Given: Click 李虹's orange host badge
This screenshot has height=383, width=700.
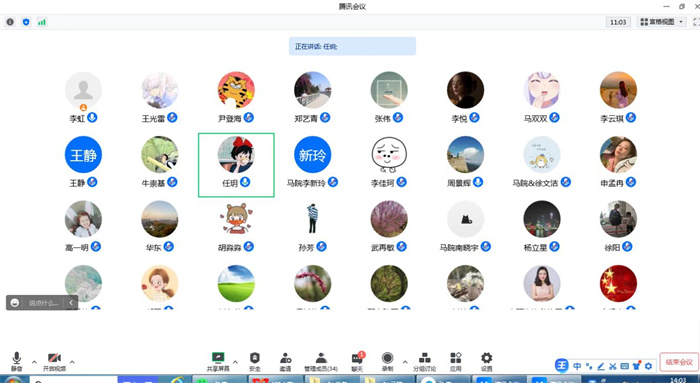Looking at the screenshot, I should coord(83,107).
